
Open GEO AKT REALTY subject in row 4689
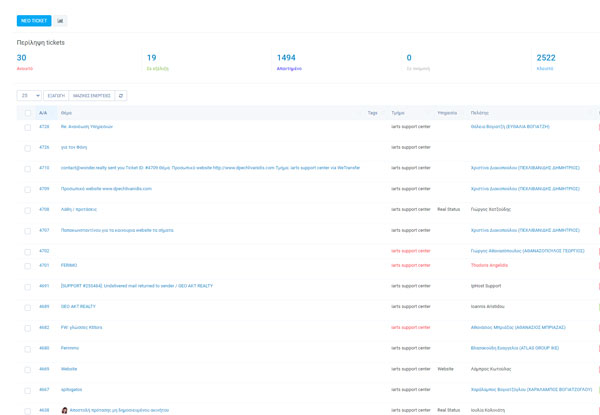coord(78,307)
